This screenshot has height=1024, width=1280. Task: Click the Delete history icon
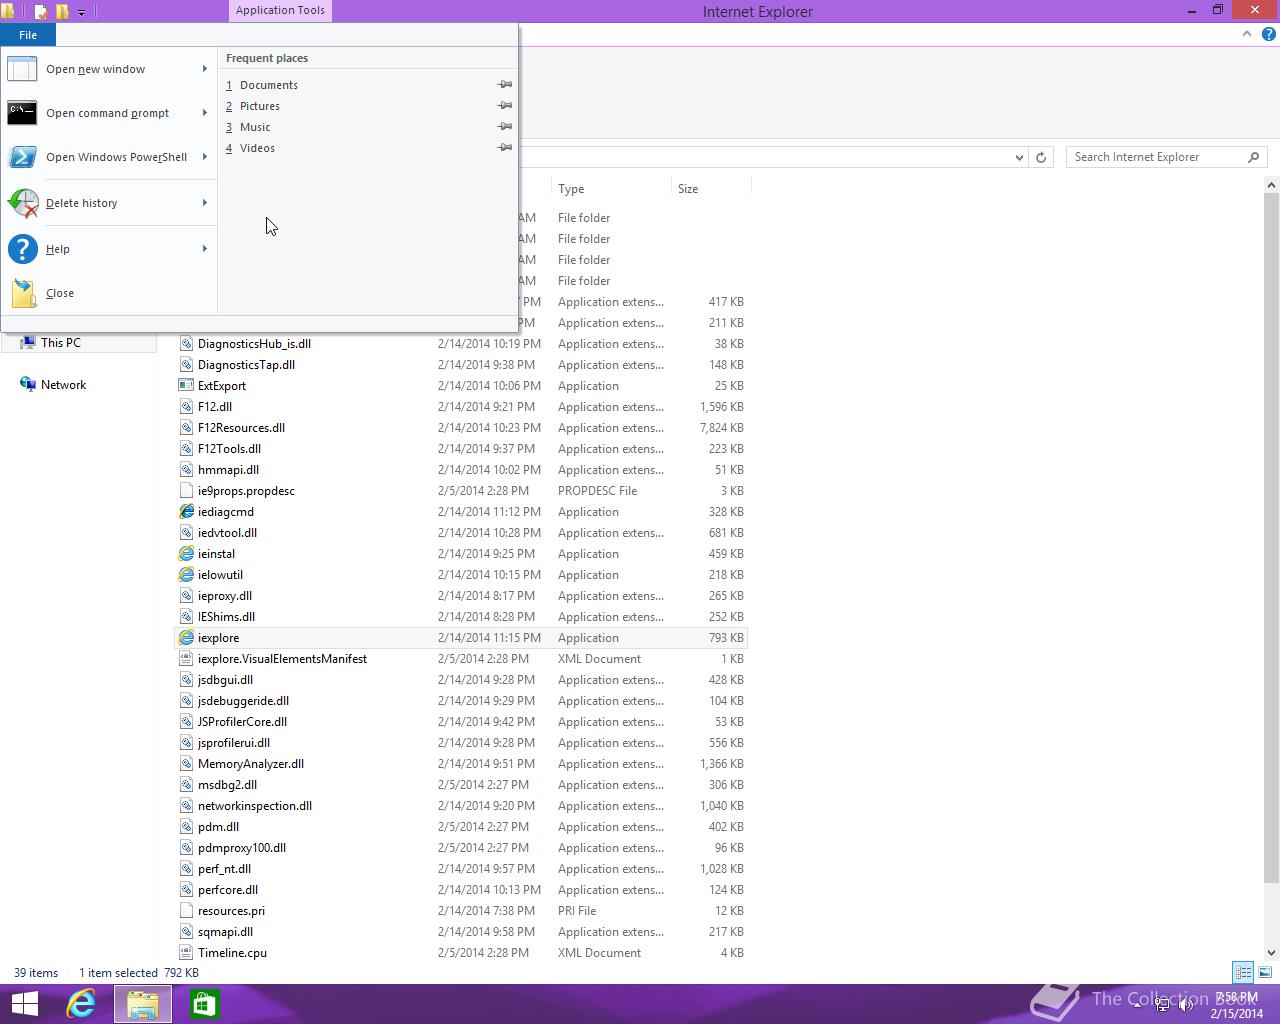(22, 203)
